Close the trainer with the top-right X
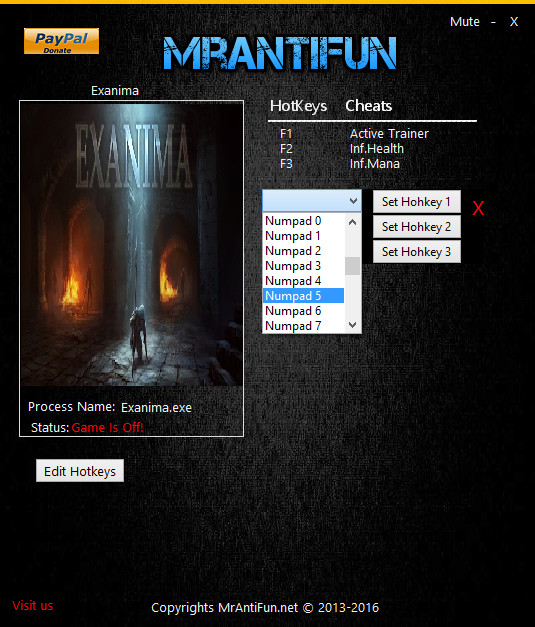This screenshot has width=535, height=627. [x=514, y=22]
